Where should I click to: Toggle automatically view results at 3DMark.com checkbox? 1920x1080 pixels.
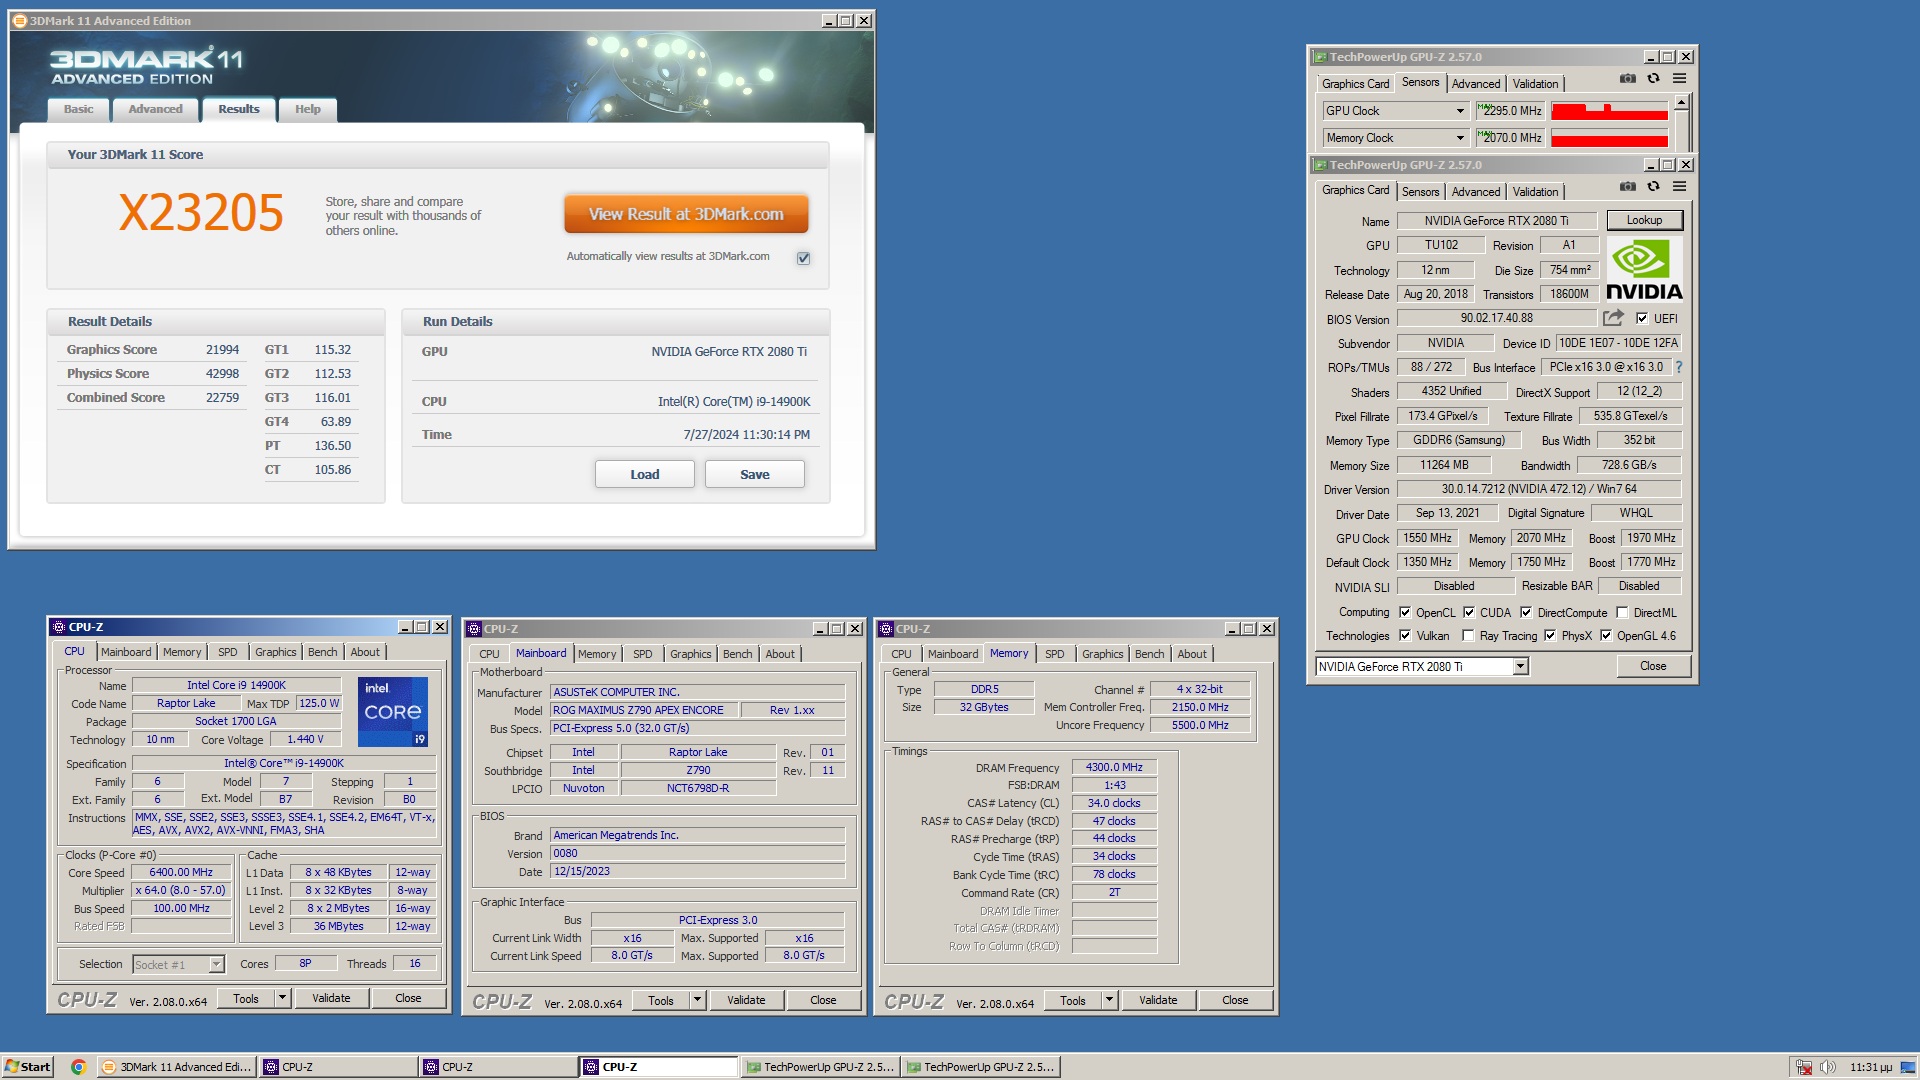click(803, 258)
